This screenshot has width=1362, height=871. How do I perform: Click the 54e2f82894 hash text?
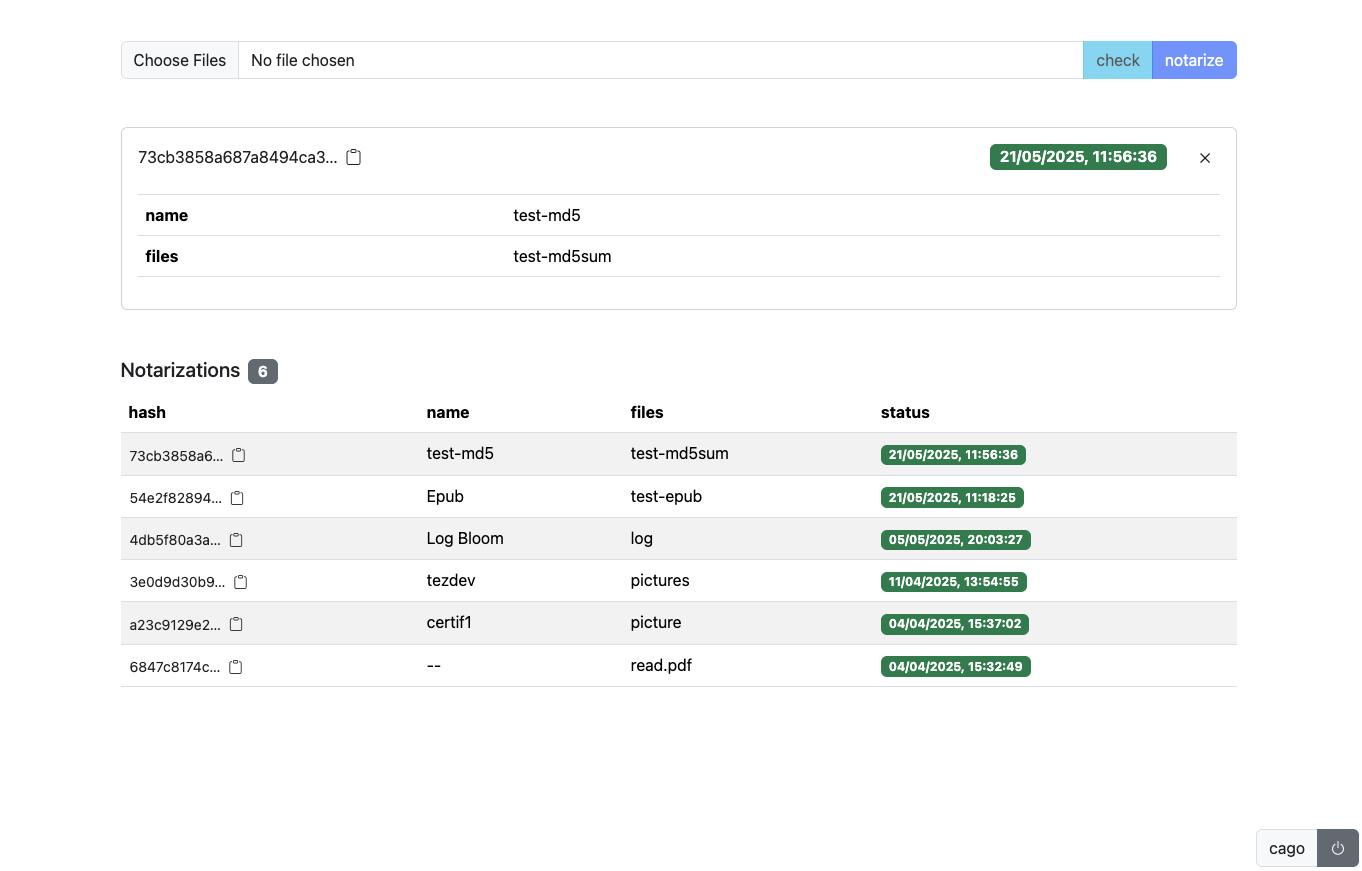(175, 498)
